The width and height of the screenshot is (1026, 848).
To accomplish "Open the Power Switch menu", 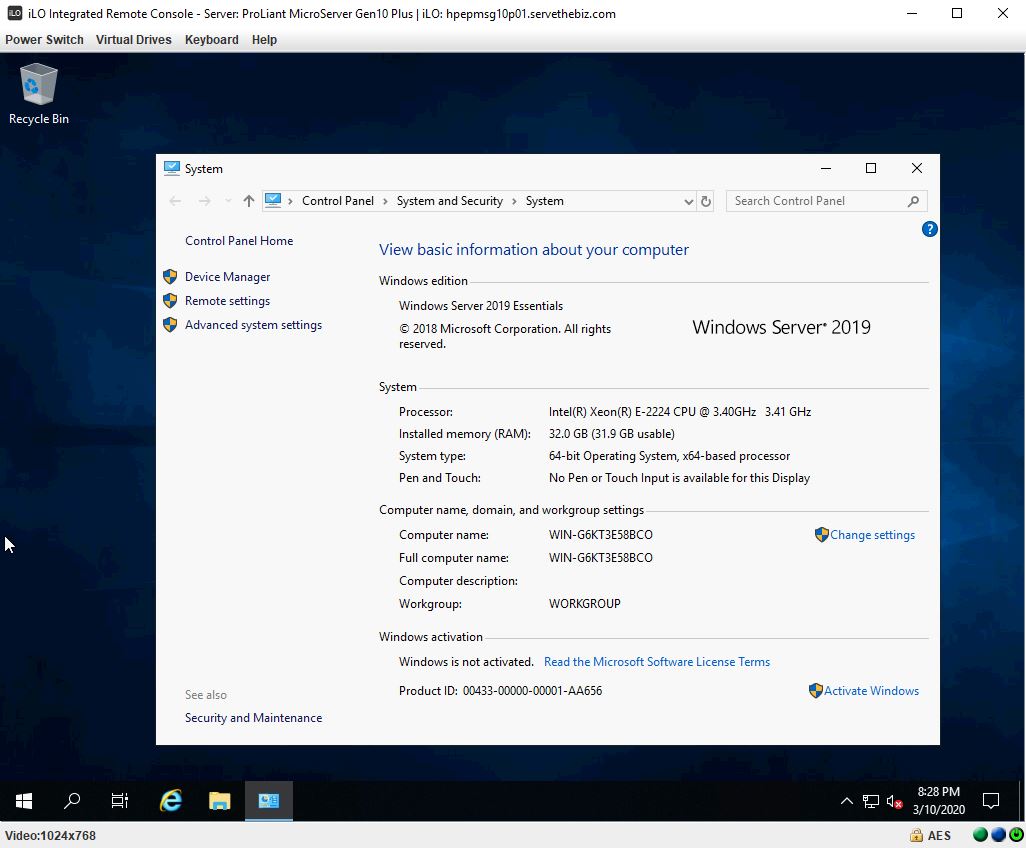I will tap(44, 40).
